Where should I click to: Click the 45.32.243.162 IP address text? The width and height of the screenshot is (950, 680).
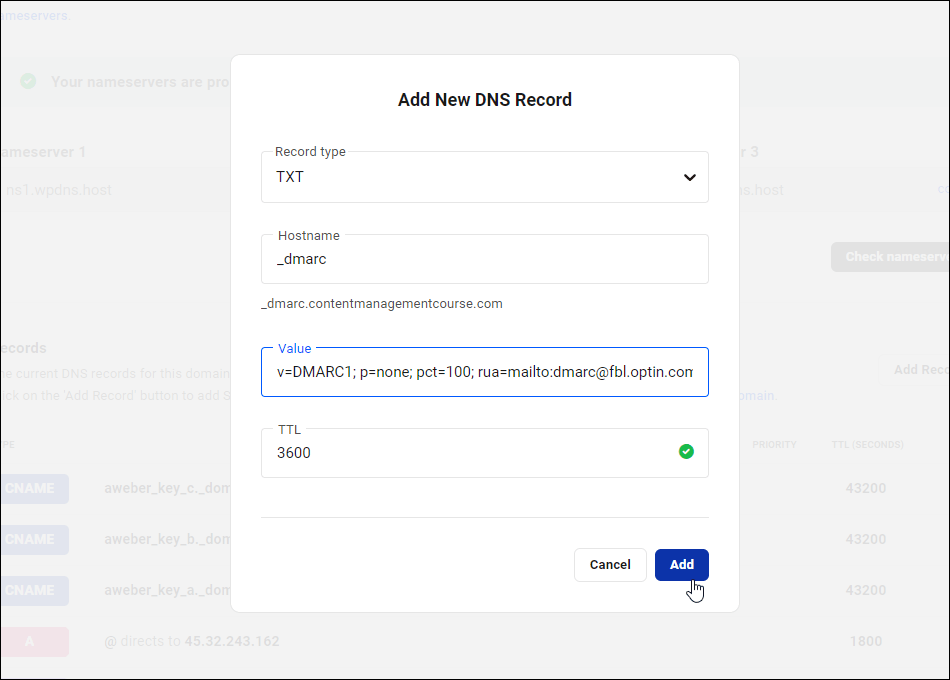coord(232,641)
